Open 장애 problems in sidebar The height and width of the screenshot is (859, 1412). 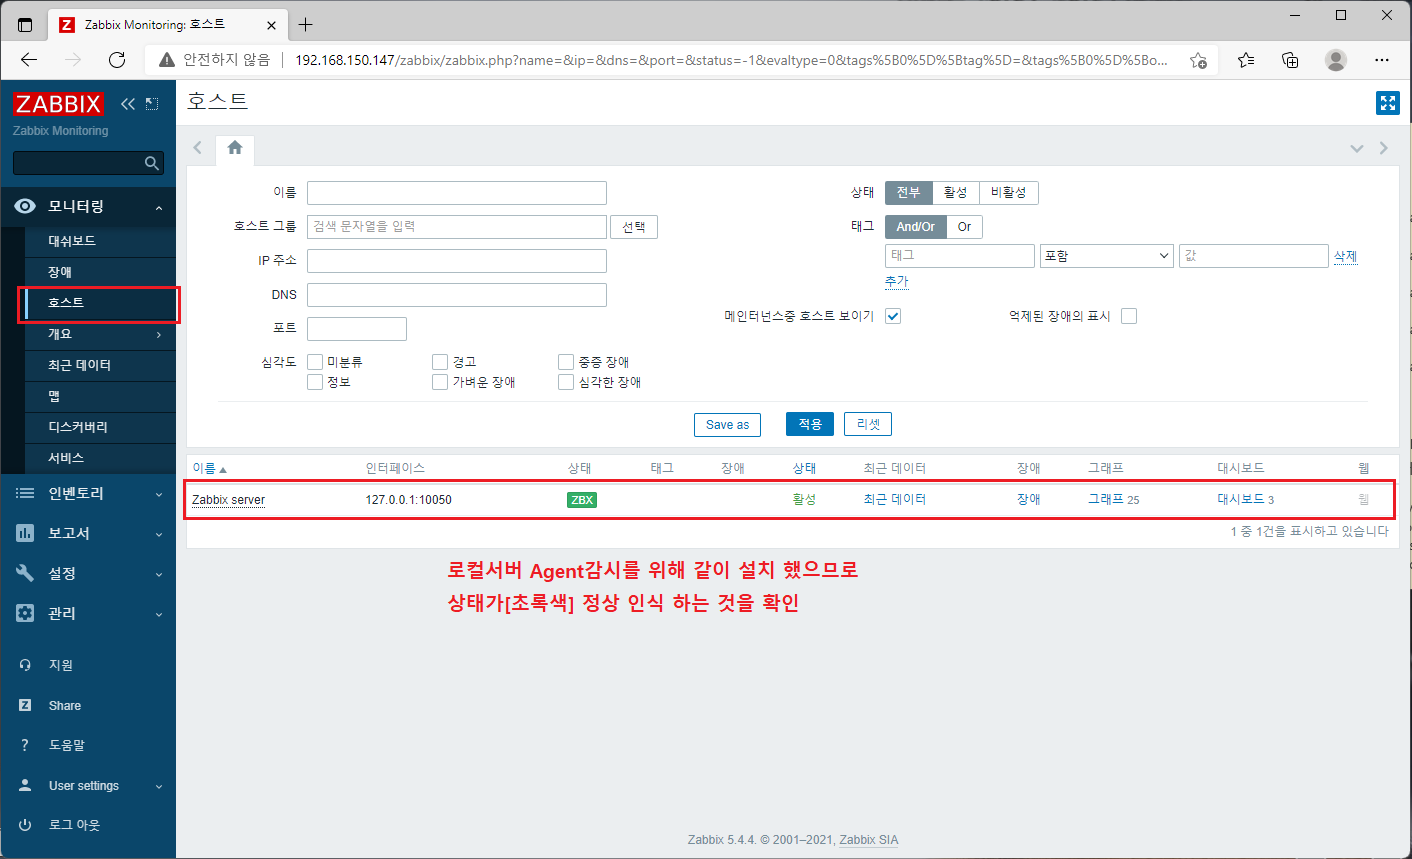[100, 272]
